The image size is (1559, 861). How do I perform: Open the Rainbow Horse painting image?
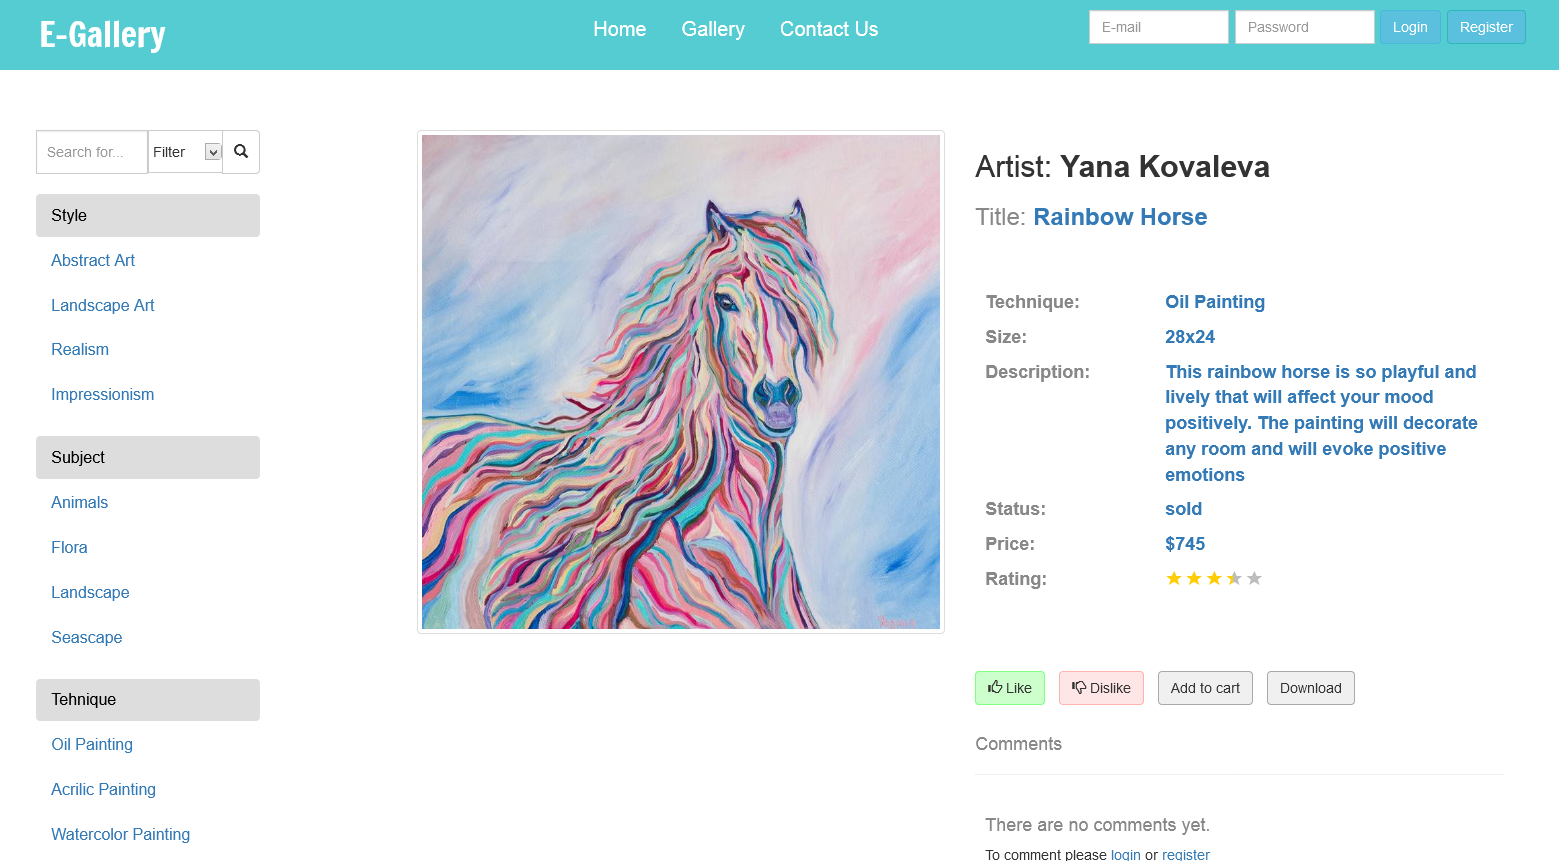681,382
